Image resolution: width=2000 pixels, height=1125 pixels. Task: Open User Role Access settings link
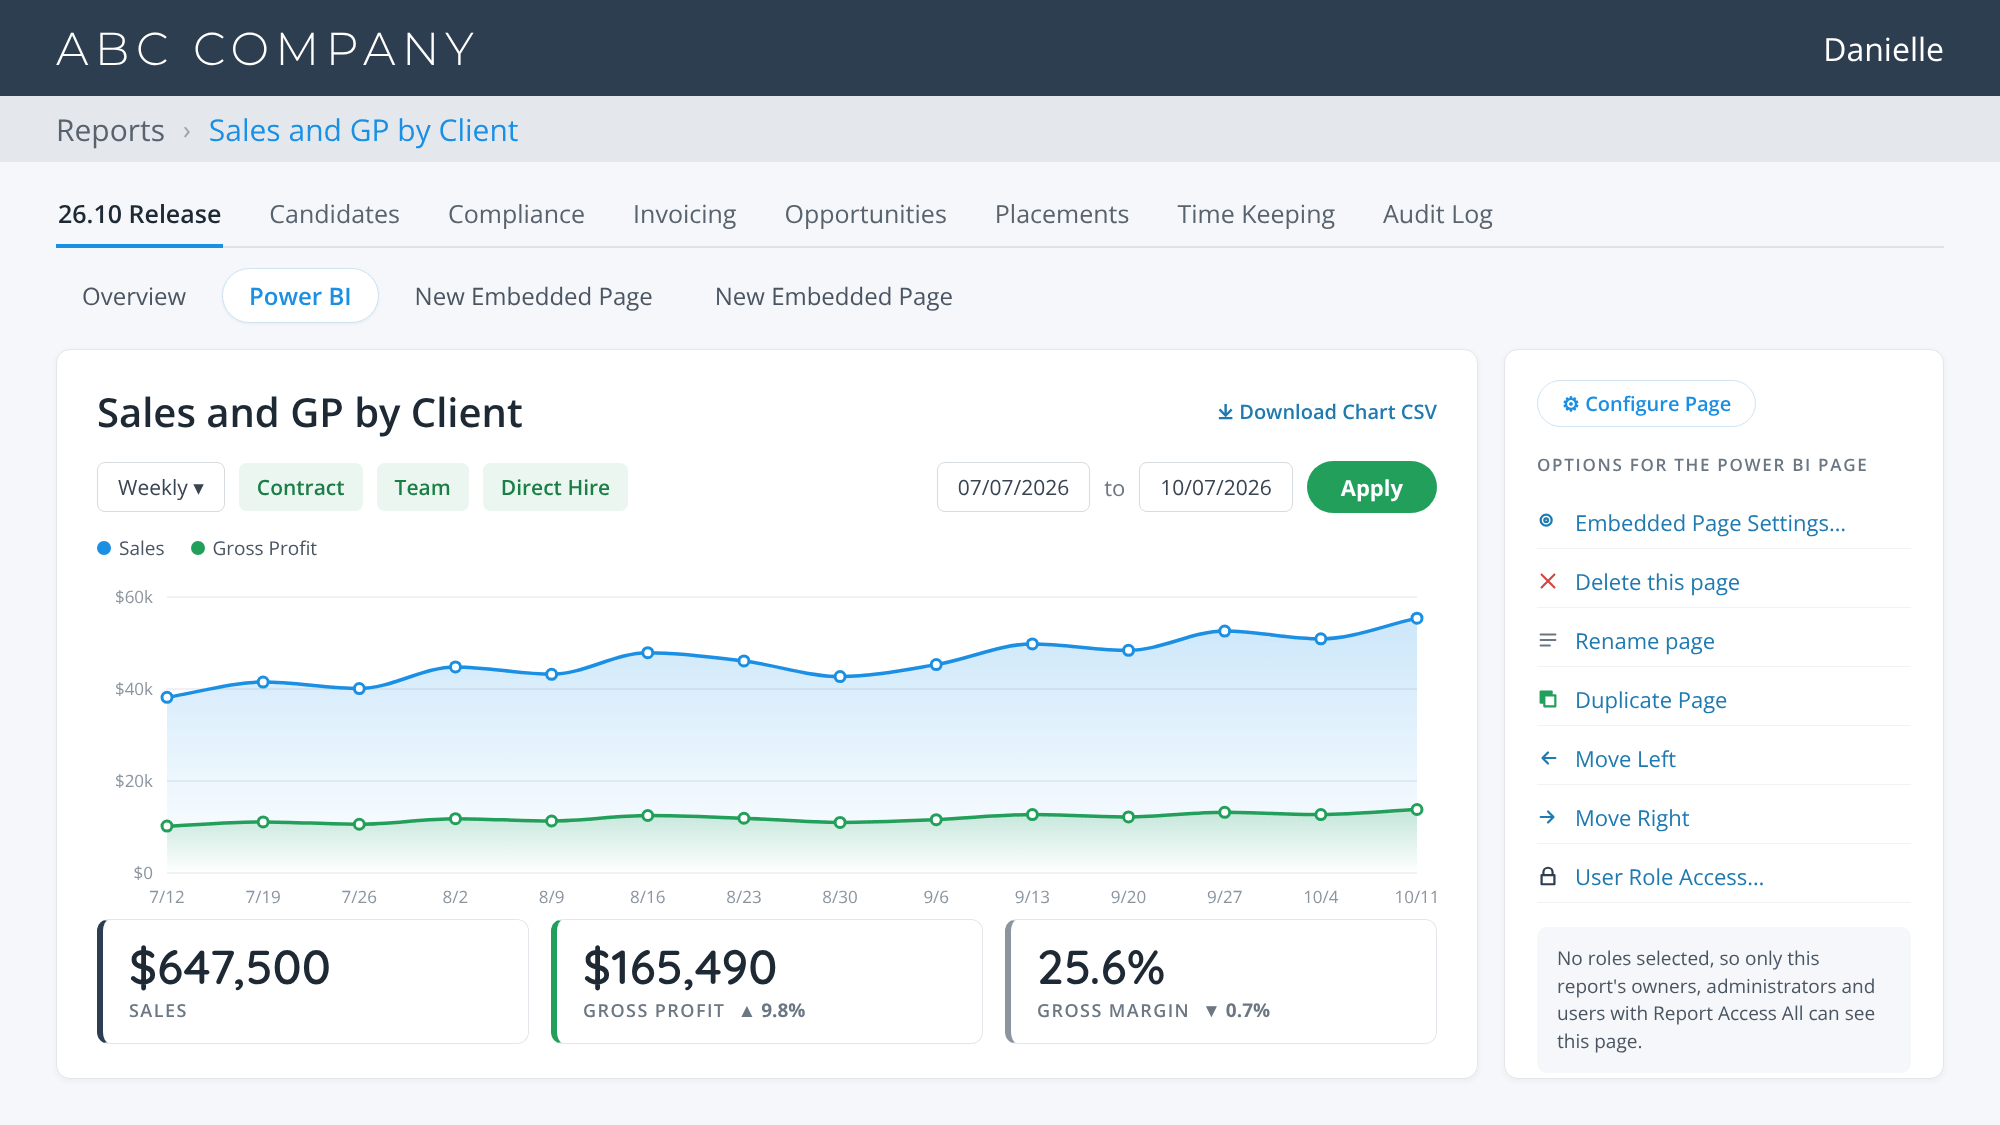[x=1669, y=877]
